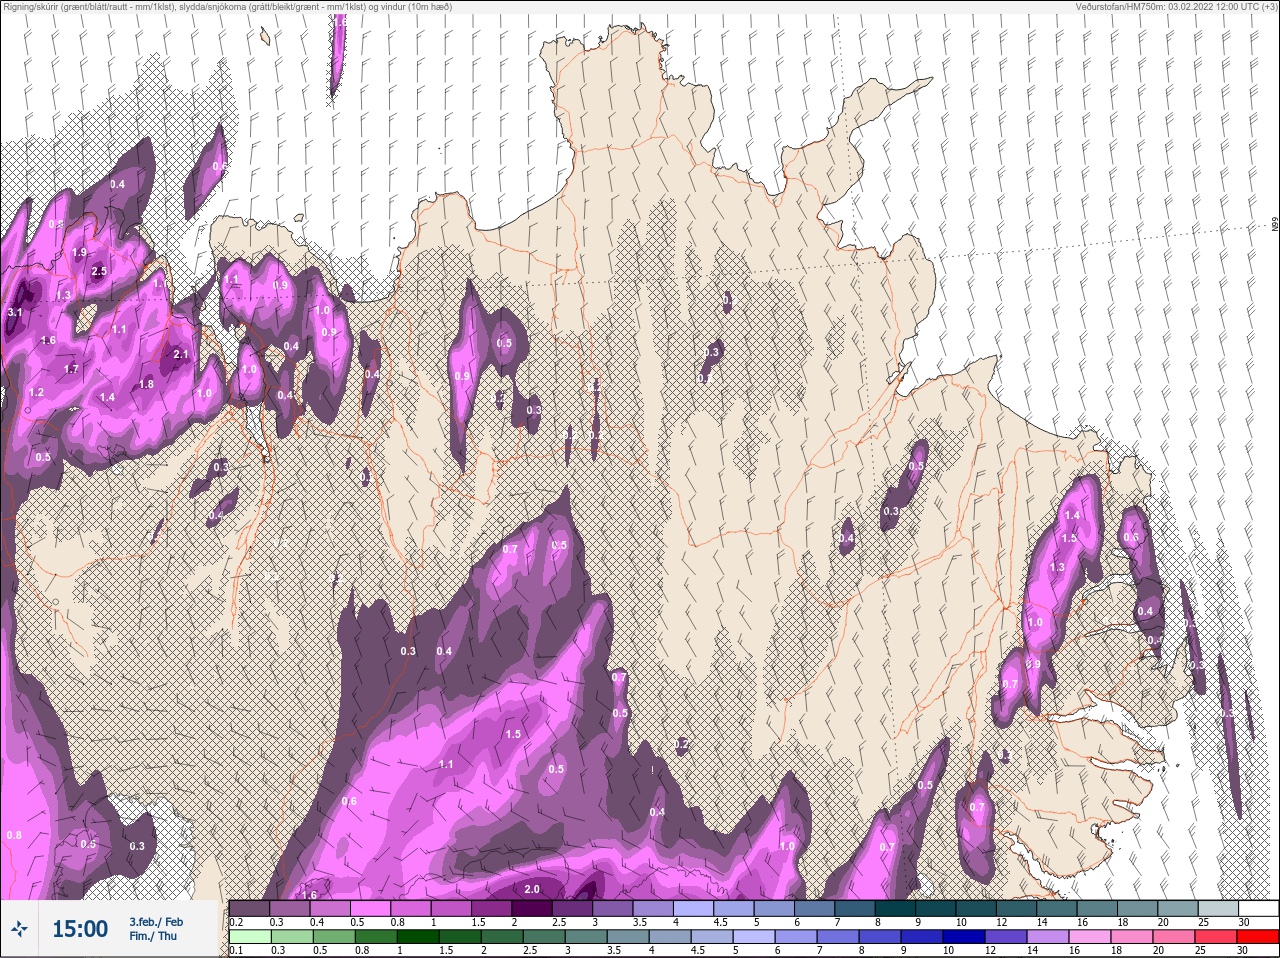This screenshot has width=1280, height=958.
Task: Click the date text 3.feb./ Feb
Action: pos(156,922)
